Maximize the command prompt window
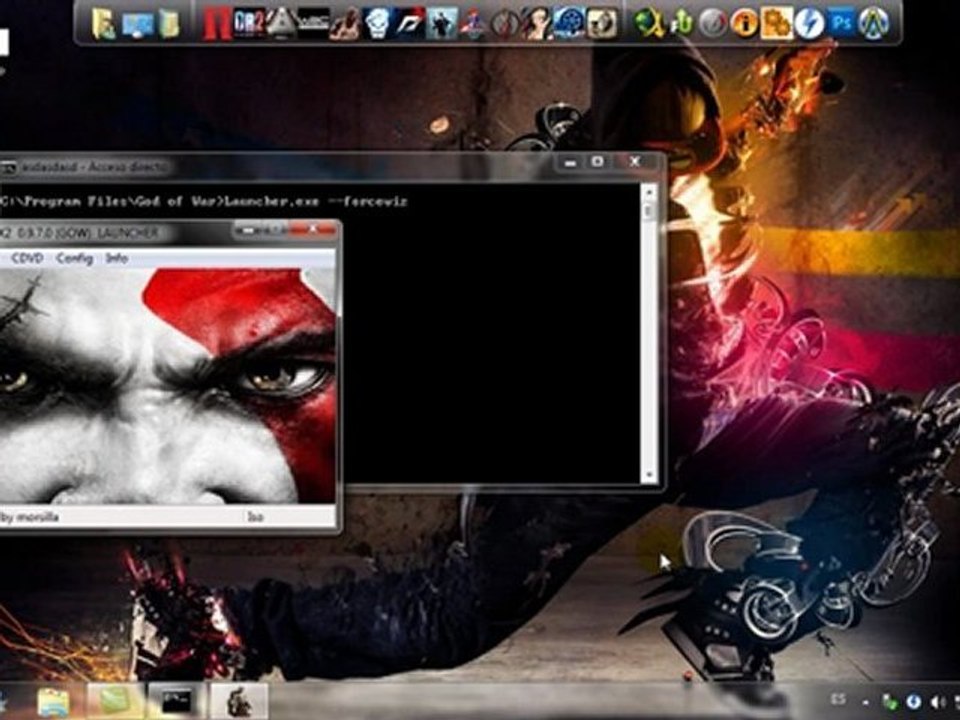This screenshot has height=720, width=960. click(x=598, y=162)
